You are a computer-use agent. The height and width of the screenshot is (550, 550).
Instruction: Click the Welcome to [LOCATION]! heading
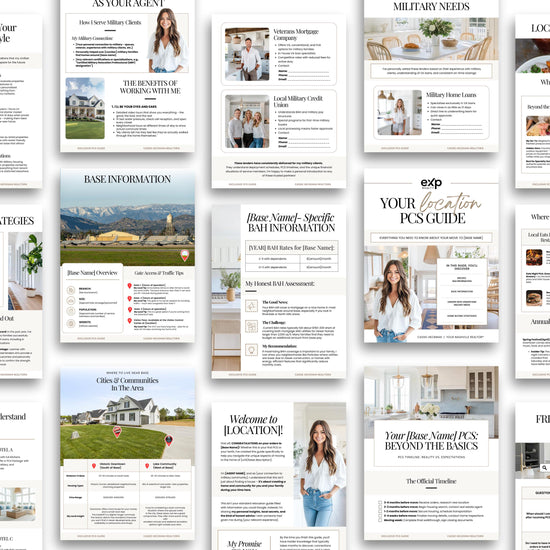coord(253,425)
